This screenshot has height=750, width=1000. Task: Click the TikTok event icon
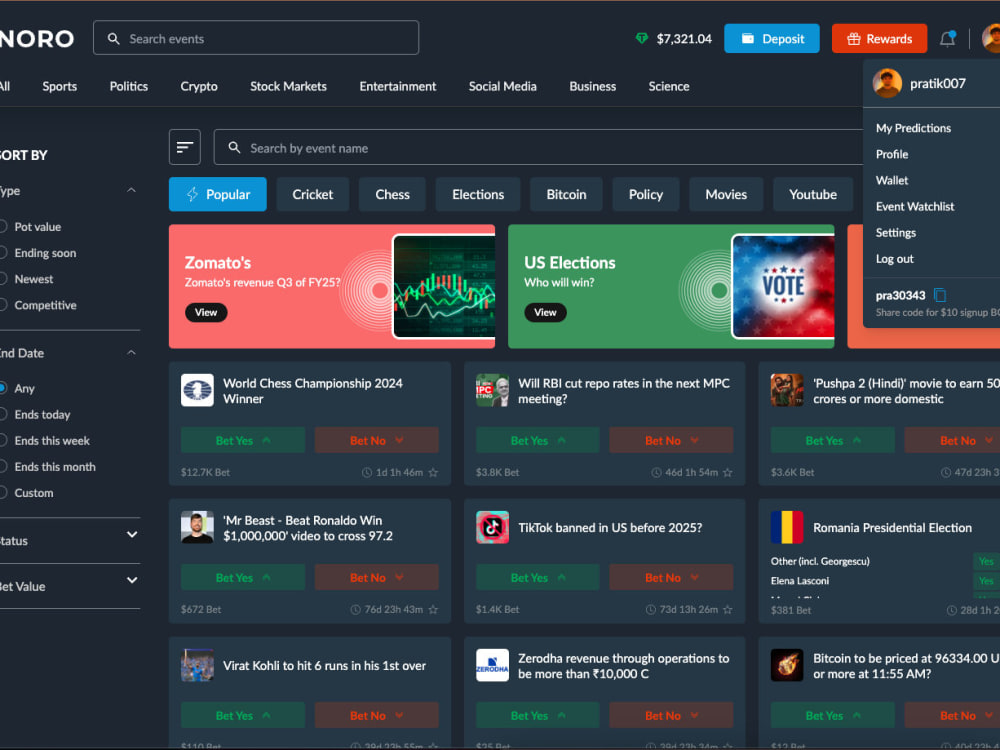pos(492,527)
